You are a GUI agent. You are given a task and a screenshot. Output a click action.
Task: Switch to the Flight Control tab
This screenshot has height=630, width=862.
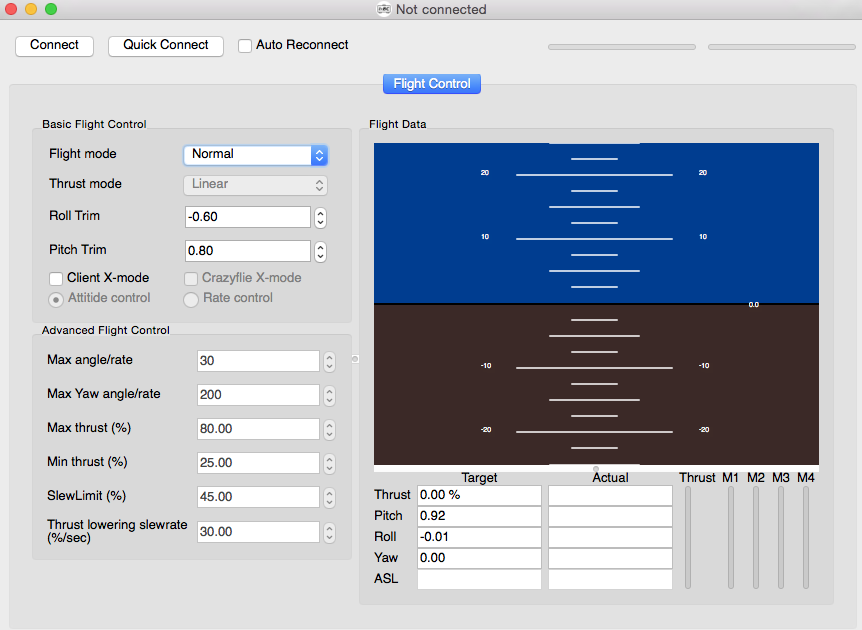pos(432,84)
